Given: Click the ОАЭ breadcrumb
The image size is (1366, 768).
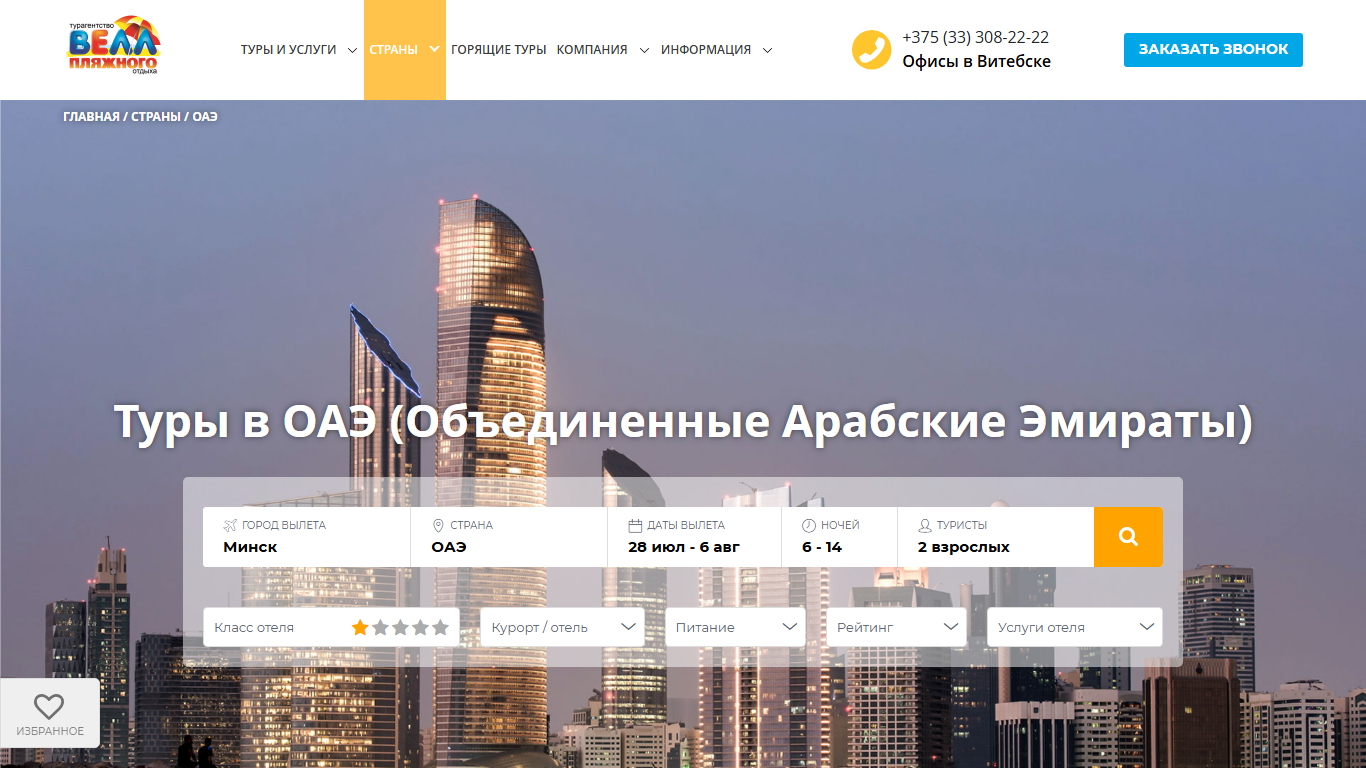Looking at the screenshot, I should click(205, 117).
